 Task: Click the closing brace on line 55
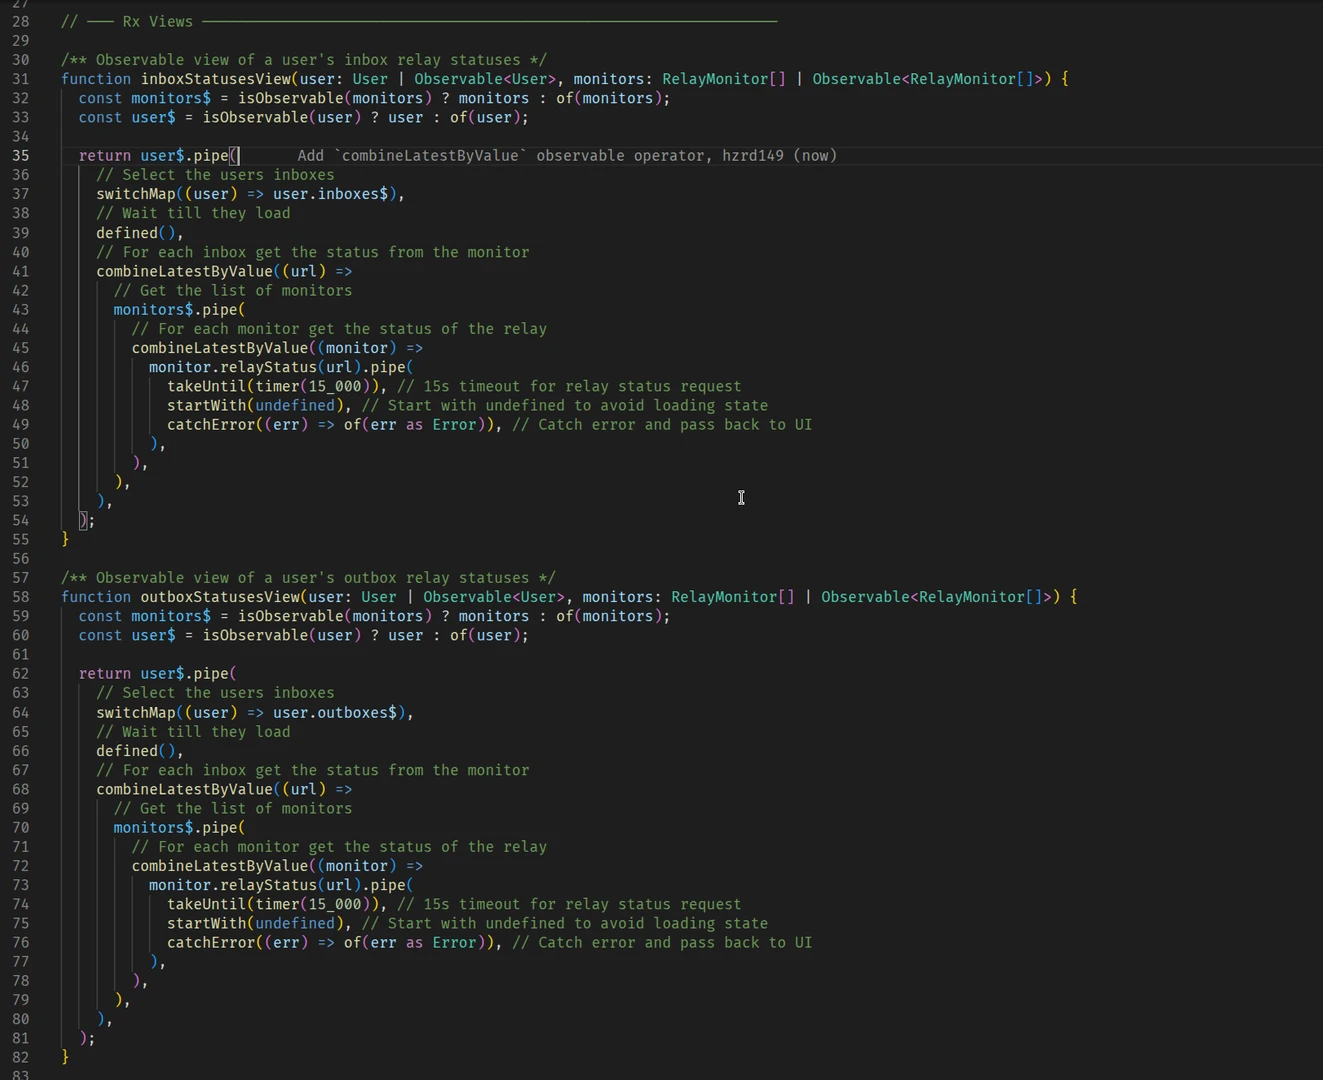[x=65, y=539]
